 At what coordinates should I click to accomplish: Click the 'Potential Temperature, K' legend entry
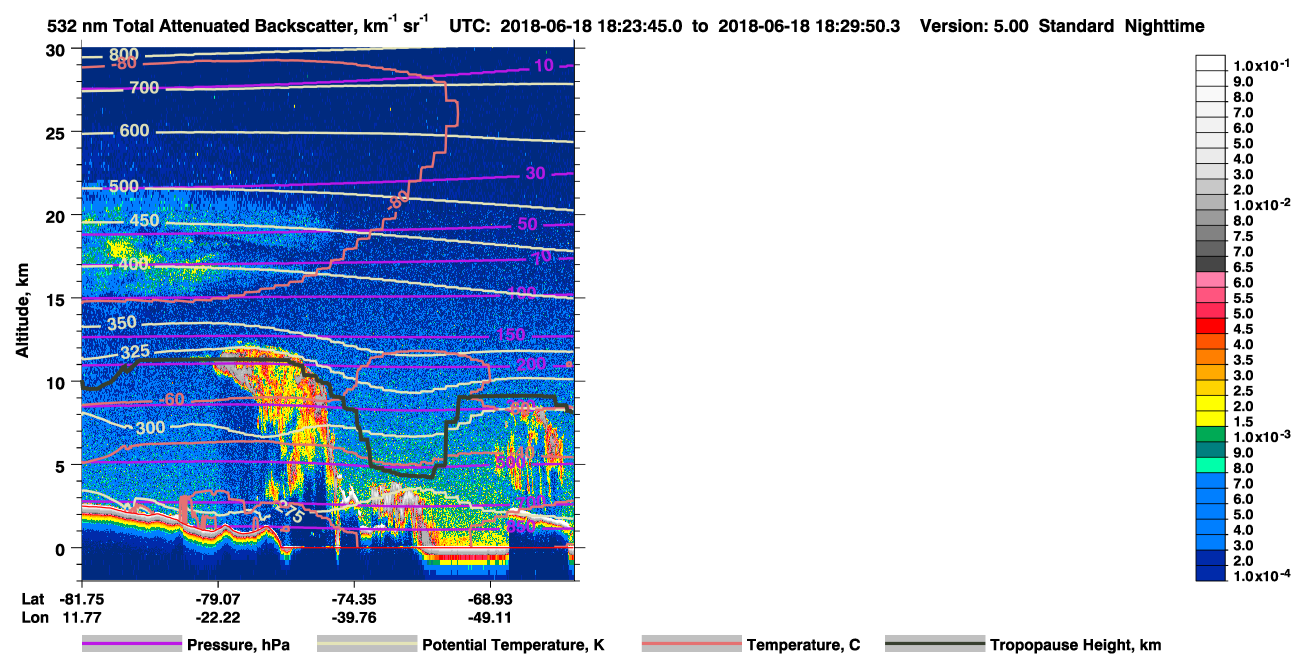513,645
